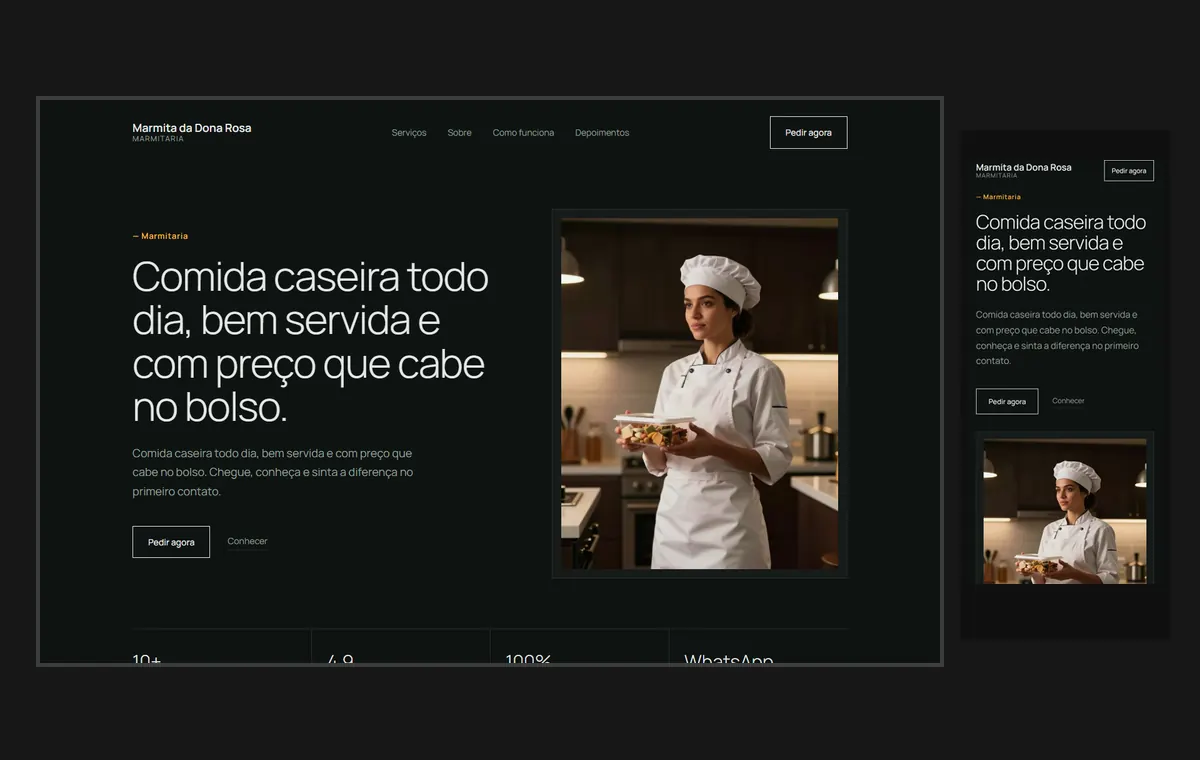The height and width of the screenshot is (760, 1200).
Task: Select the large chef photo in desktop preview
Action: 700,394
